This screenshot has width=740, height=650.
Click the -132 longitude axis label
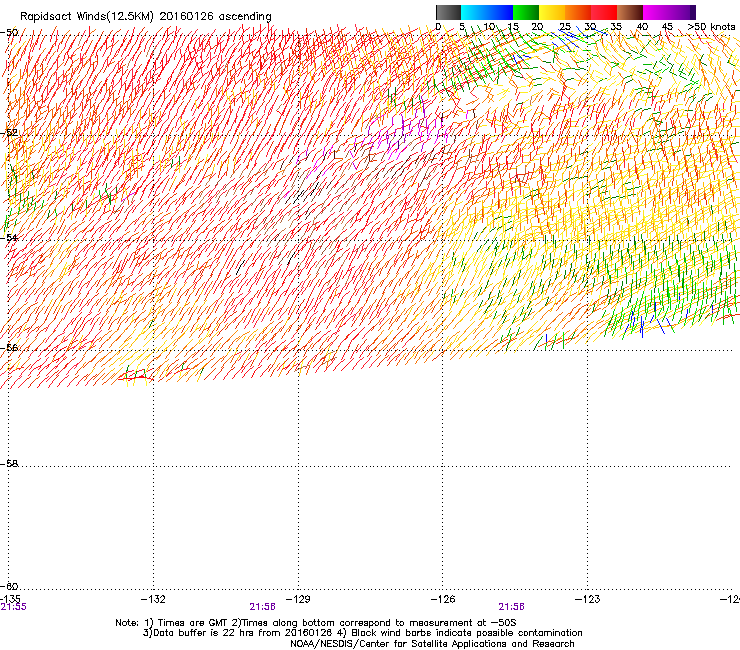[153, 599]
